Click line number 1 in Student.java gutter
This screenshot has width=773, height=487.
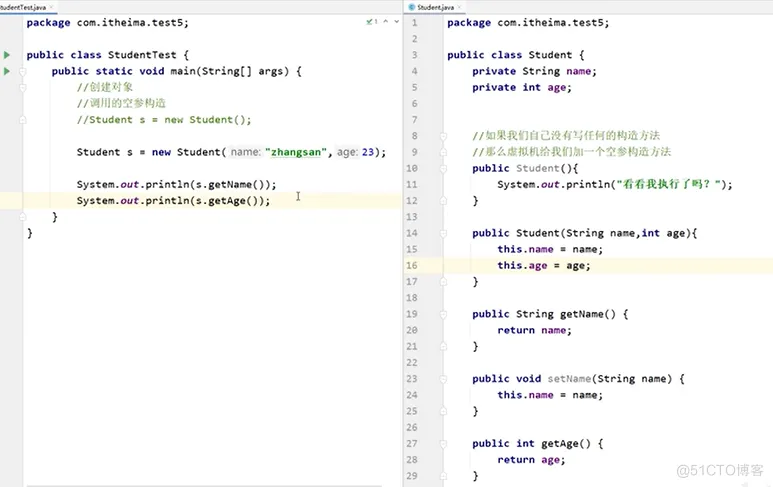pyautogui.click(x=414, y=23)
